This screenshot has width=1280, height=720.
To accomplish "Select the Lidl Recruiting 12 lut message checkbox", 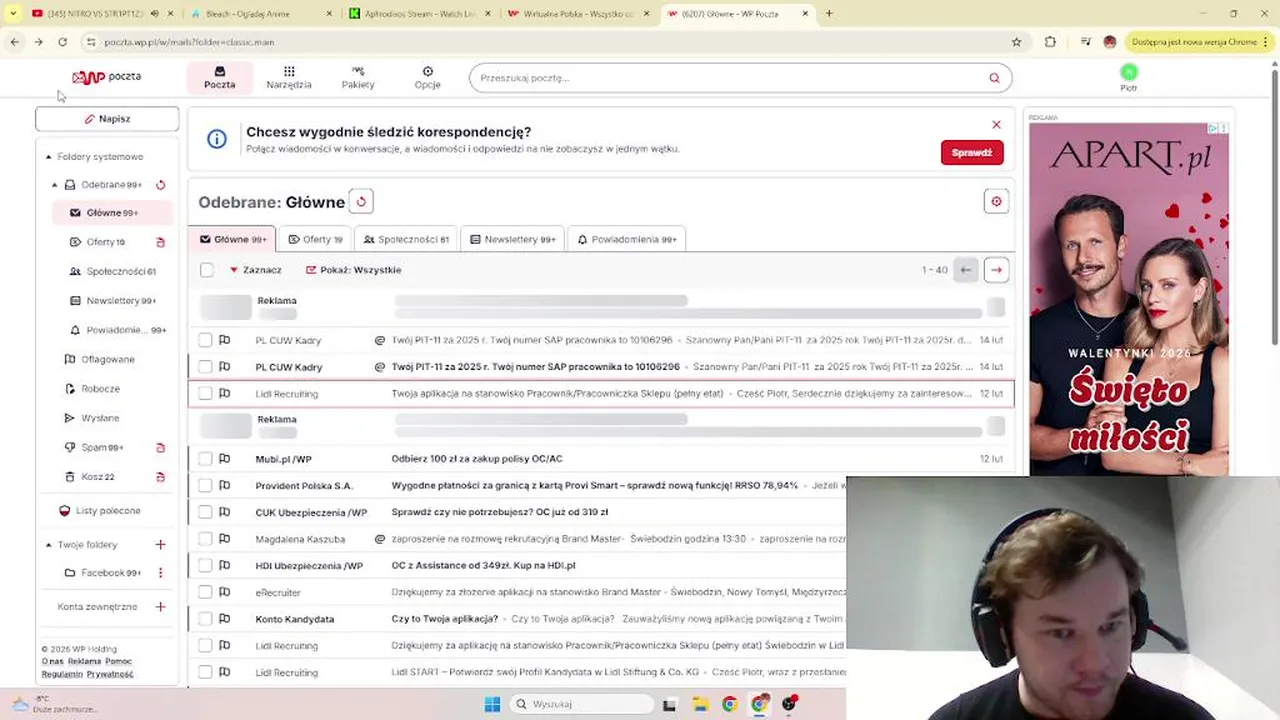I will point(205,394).
